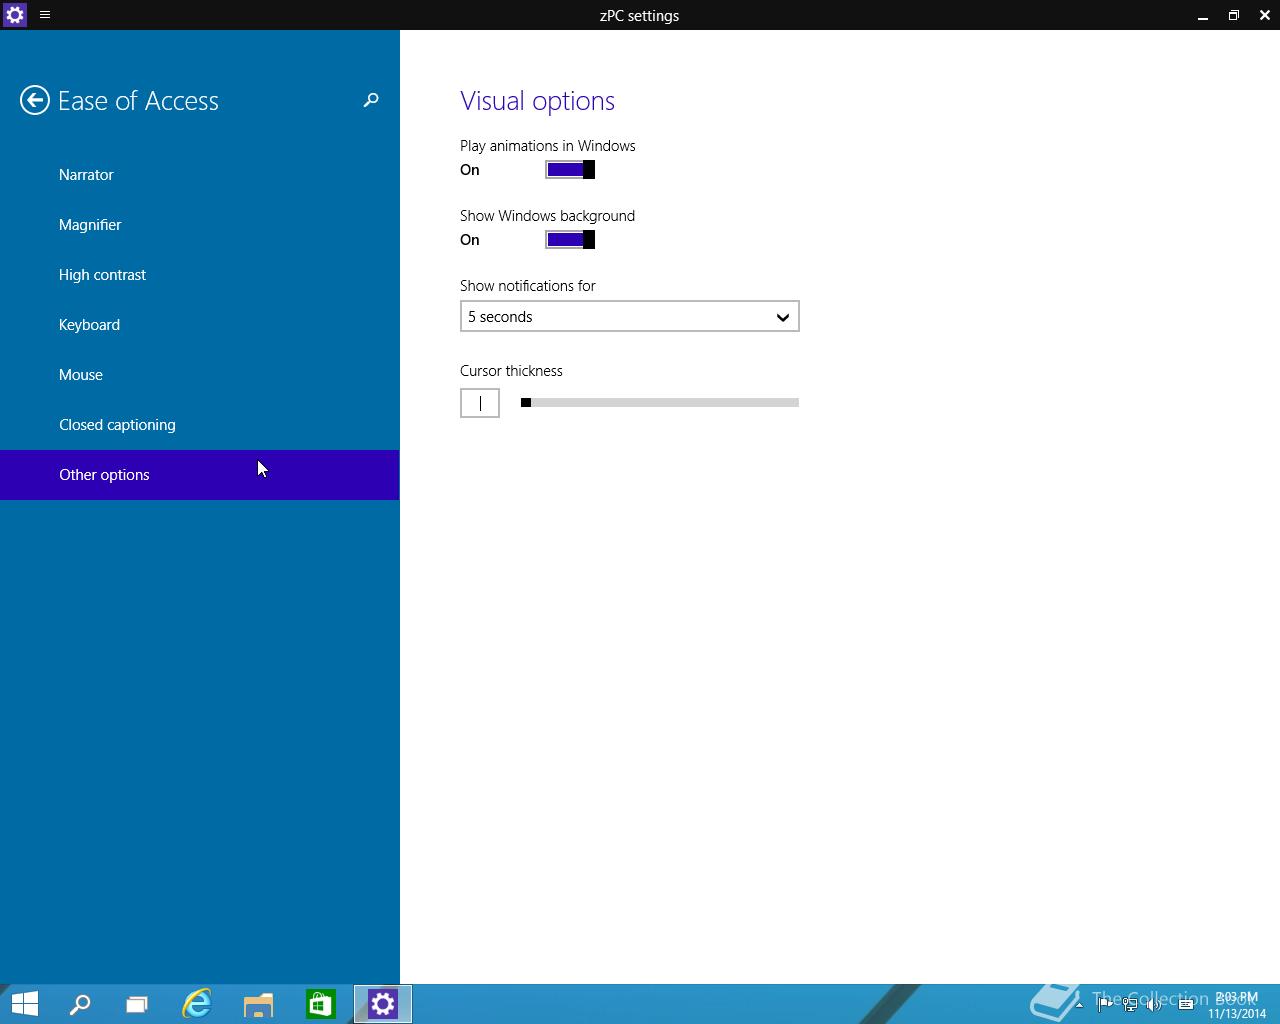Open the hamburger menu in title bar
This screenshot has height=1024, width=1280.
[x=45, y=15]
